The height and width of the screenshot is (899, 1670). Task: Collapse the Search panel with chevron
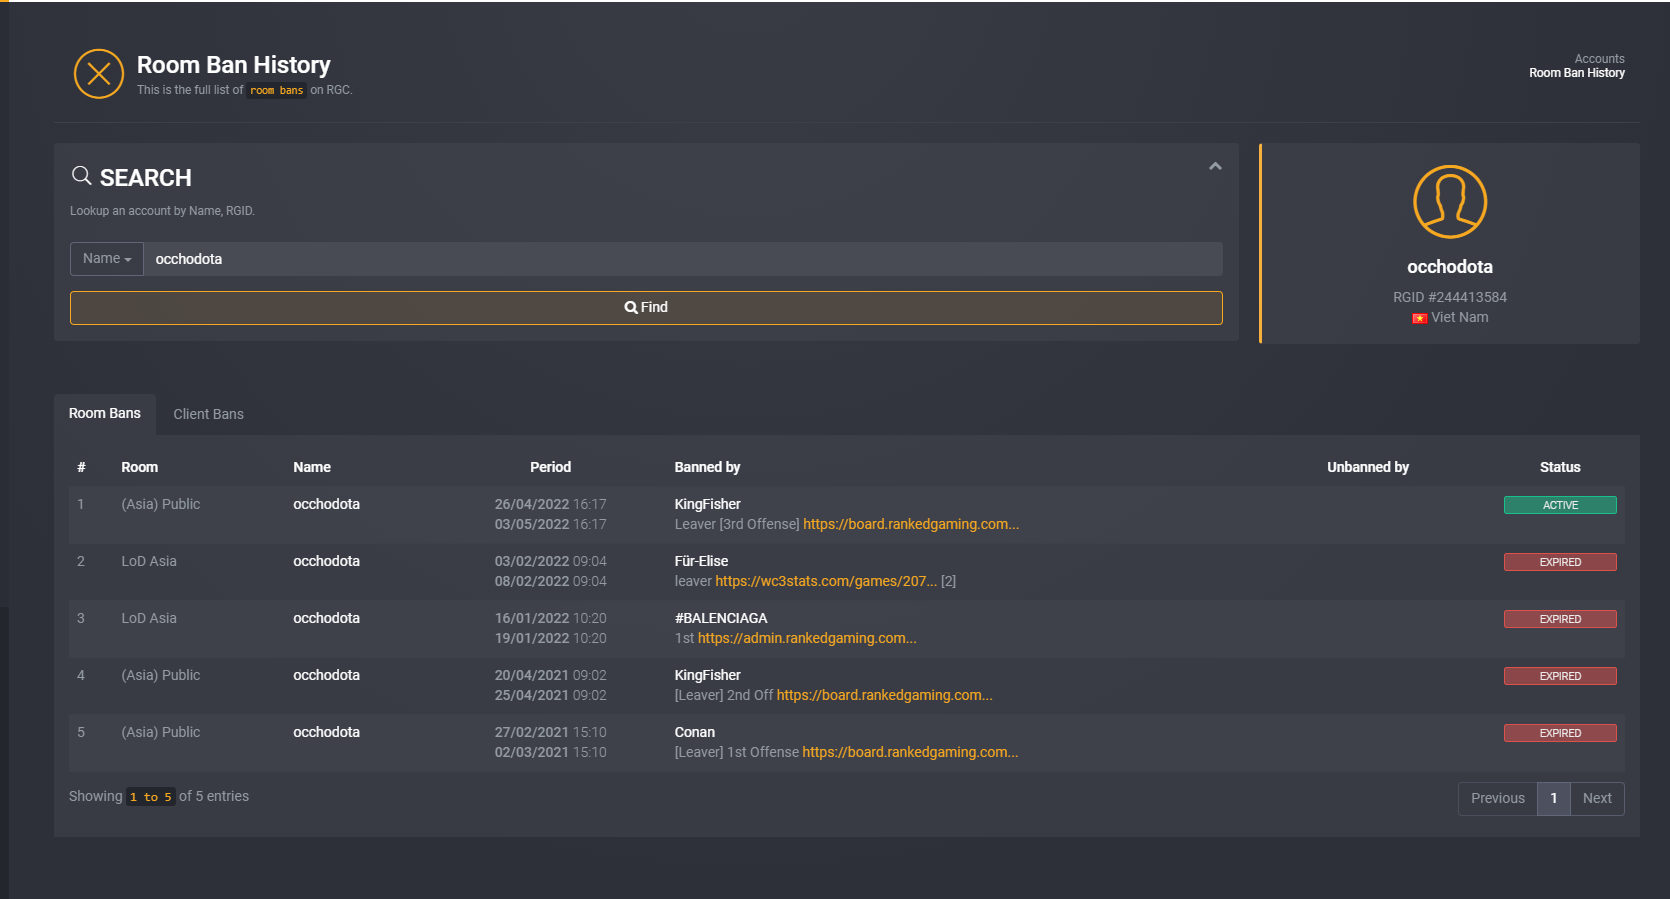tap(1215, 166)
